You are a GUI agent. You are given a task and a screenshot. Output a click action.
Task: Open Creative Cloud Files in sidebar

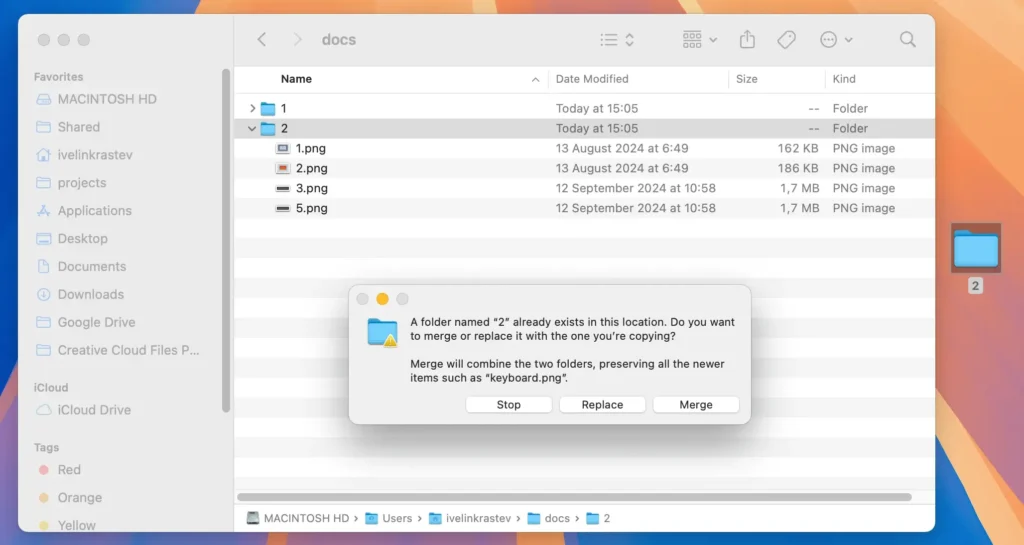point(128,350)
